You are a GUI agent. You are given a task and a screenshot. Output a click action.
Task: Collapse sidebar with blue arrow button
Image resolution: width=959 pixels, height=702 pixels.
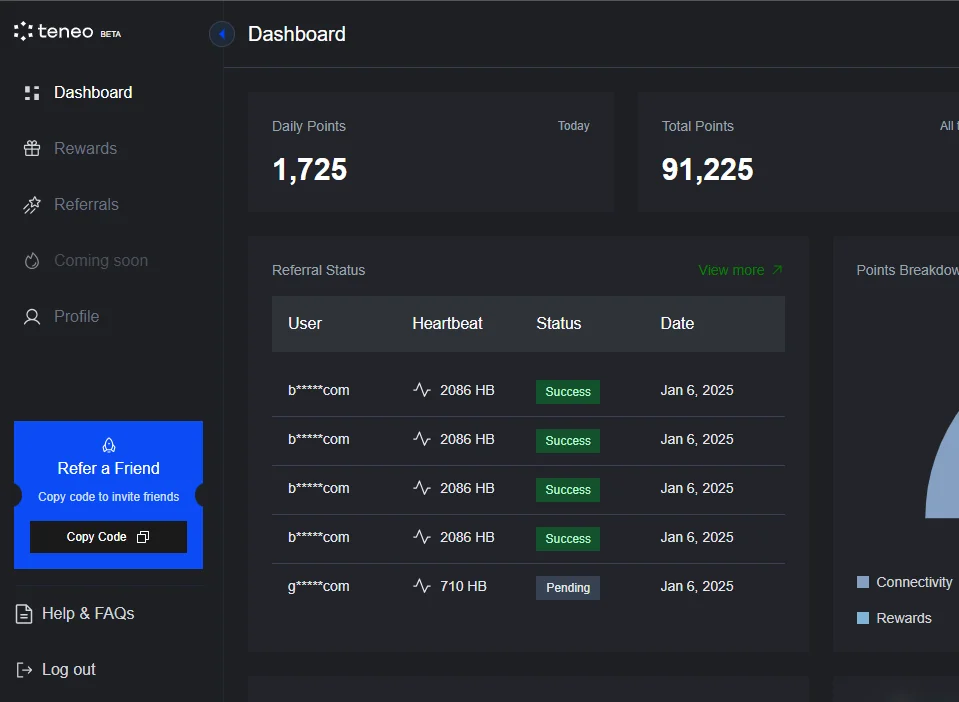coord(222,34)
